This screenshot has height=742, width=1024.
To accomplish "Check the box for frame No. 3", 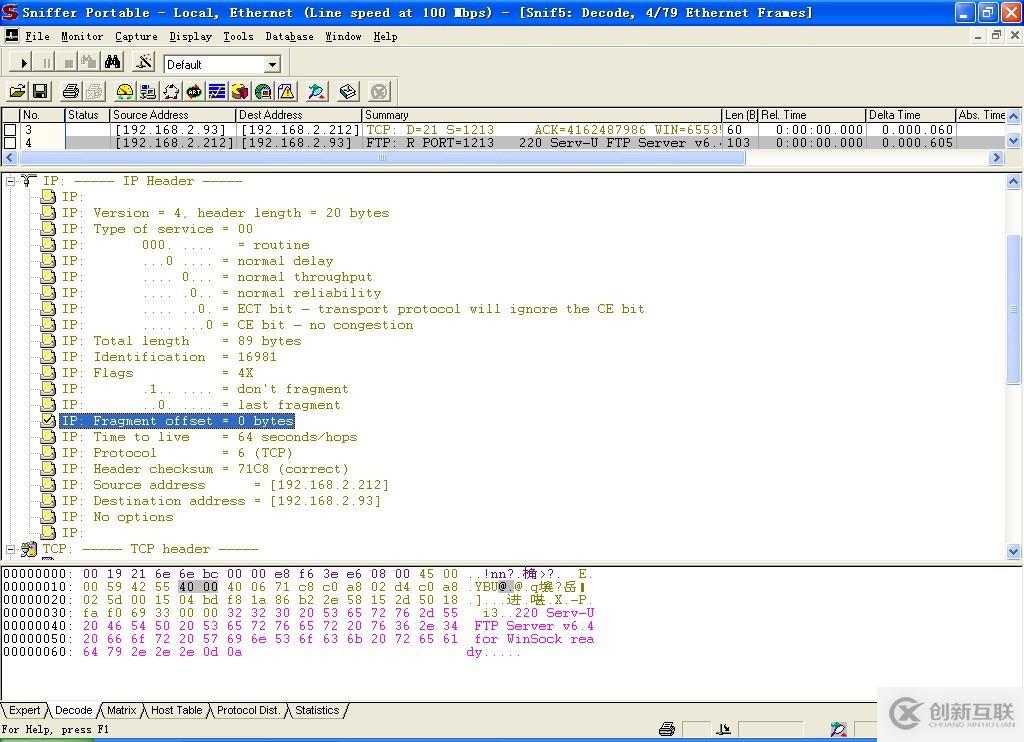I will pos(10,130).
